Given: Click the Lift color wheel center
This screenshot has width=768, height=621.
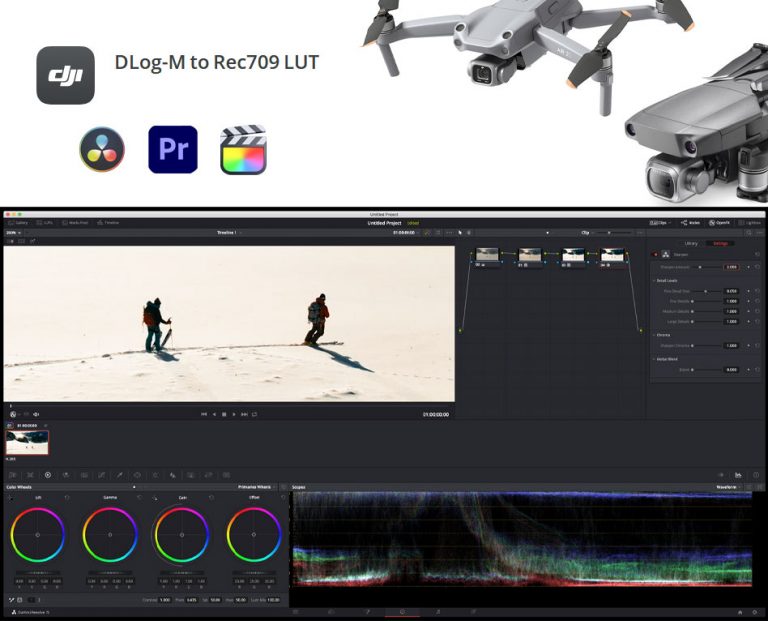Looking at the screenshot, I should [38, 535].
